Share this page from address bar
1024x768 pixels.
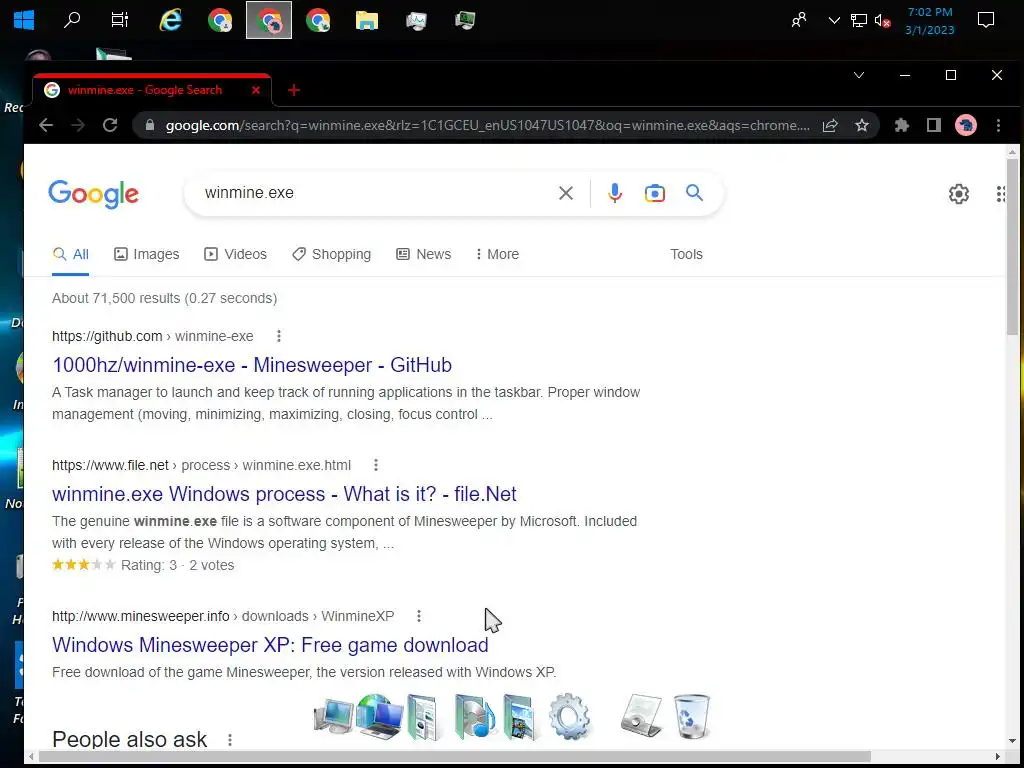(x=830, y=125)
